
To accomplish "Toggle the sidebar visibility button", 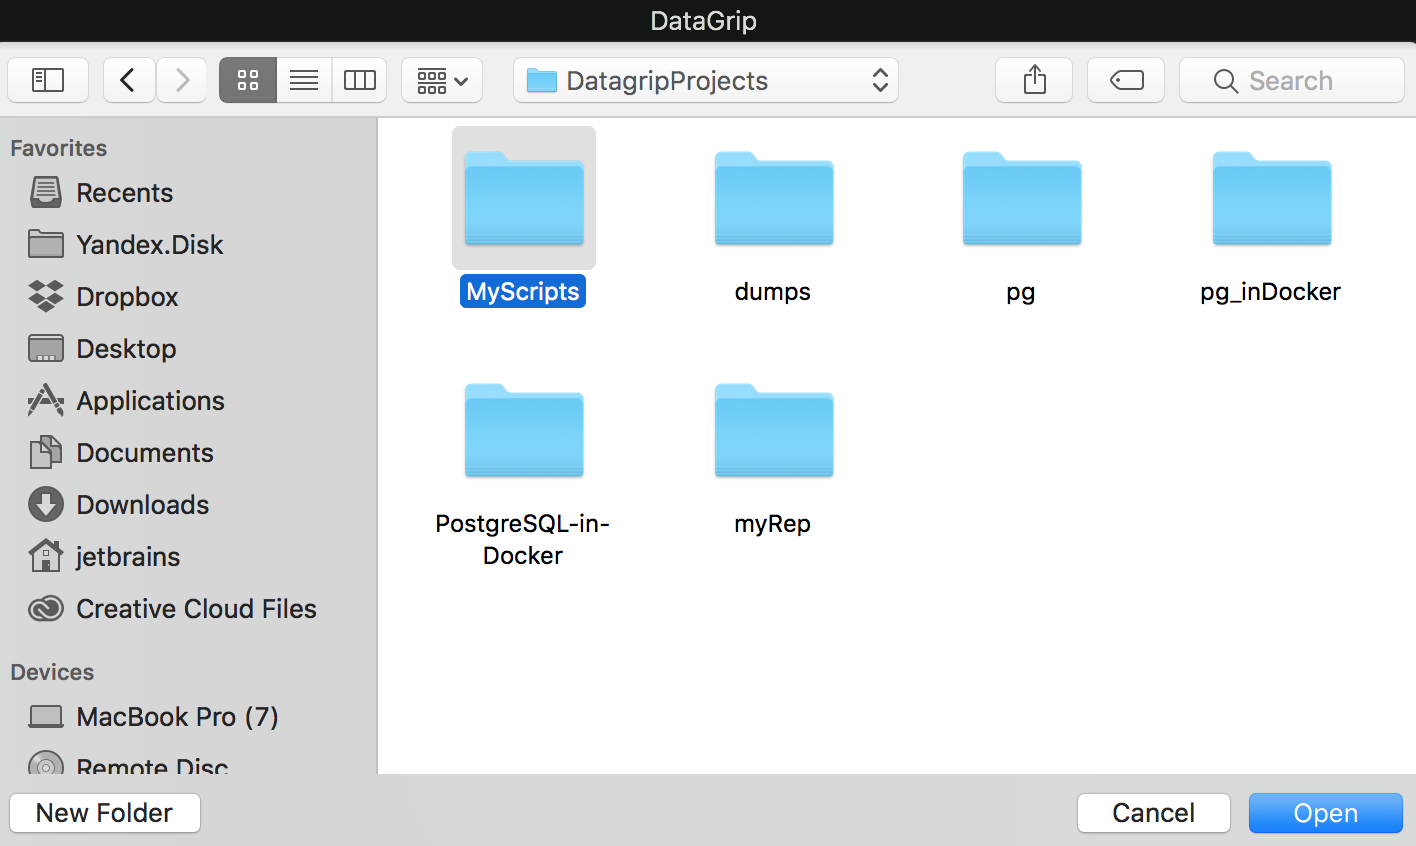I will point(48,80).
